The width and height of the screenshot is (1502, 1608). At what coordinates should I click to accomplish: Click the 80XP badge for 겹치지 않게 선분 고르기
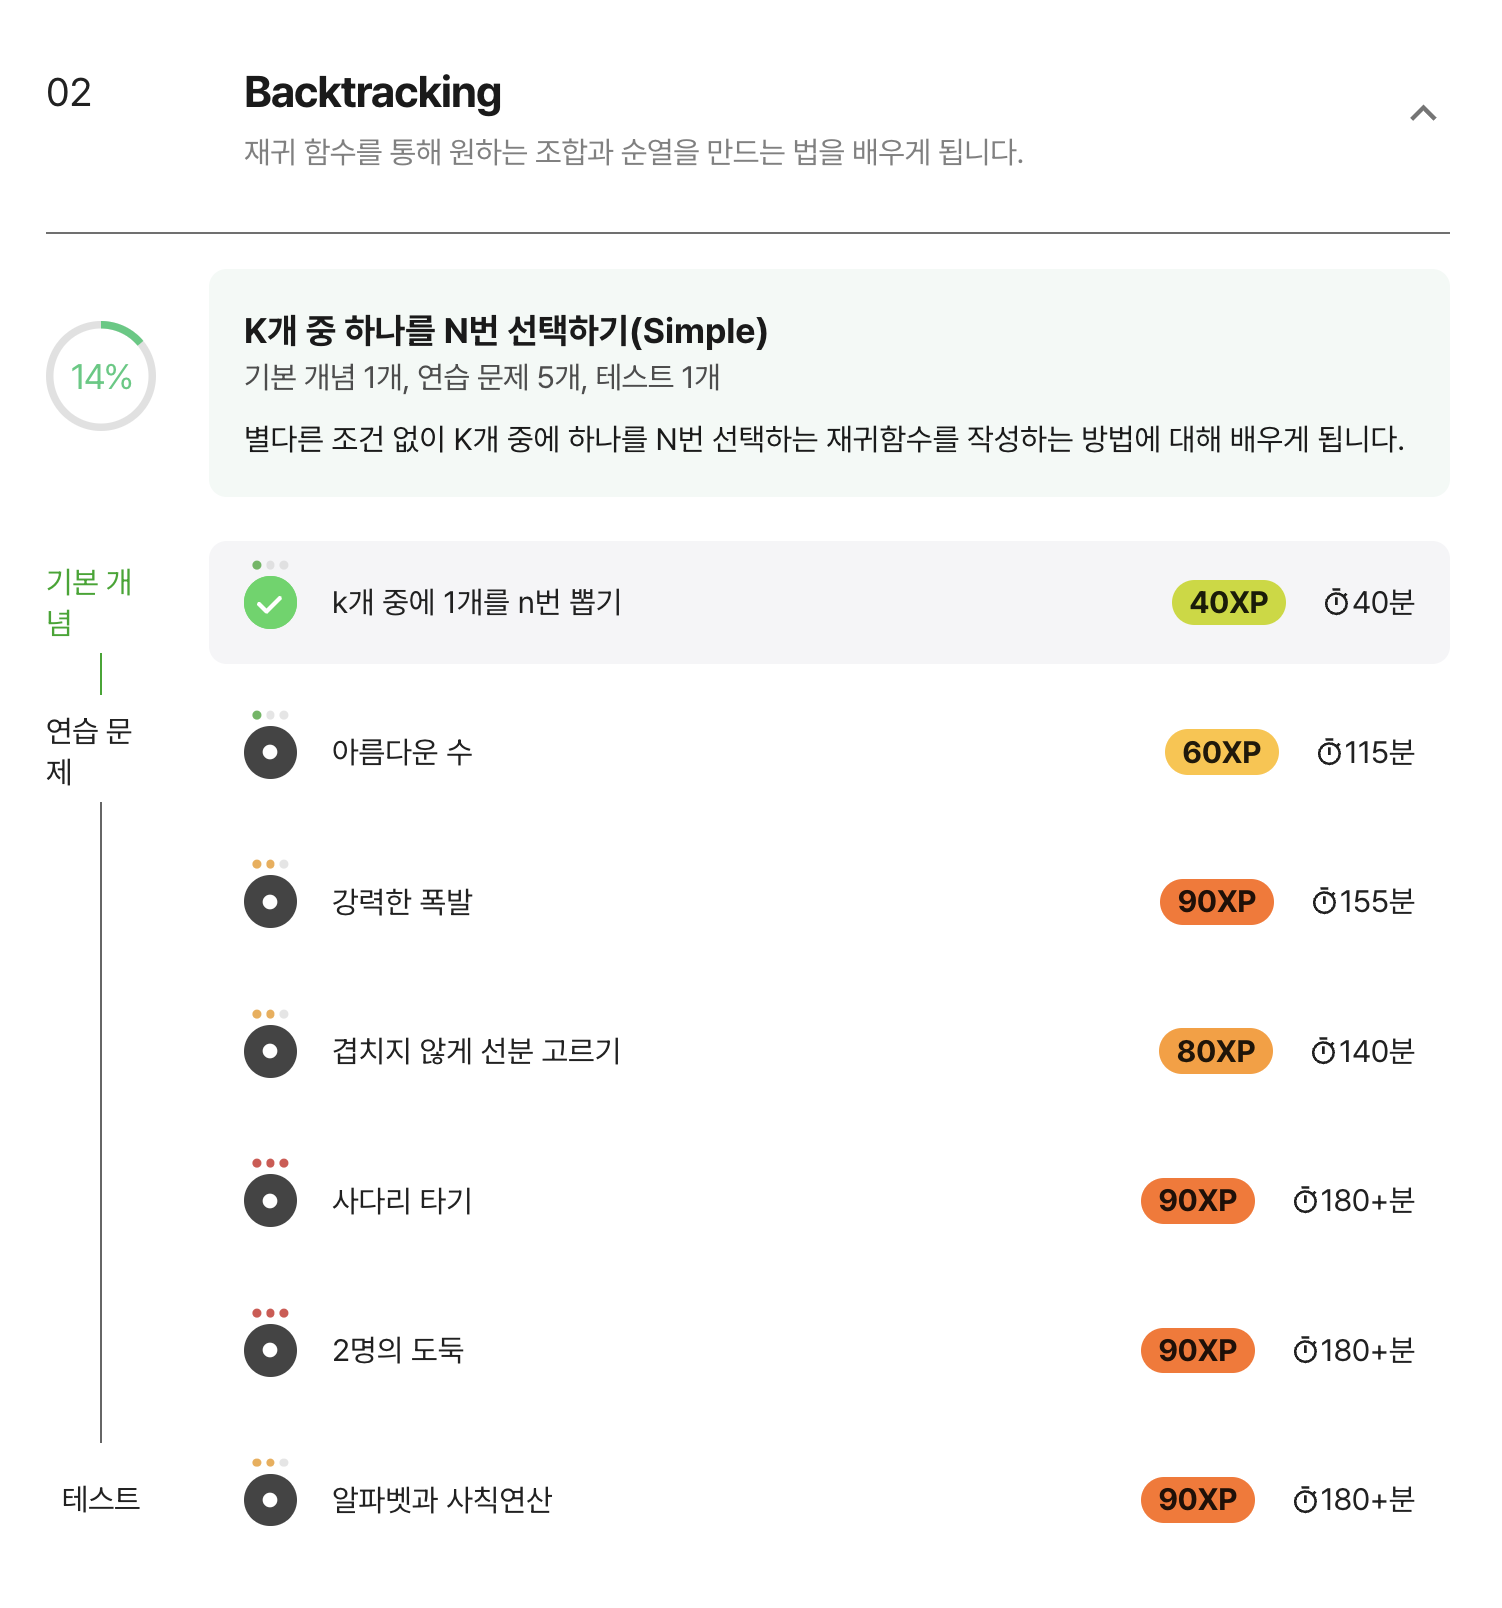coord(1215,1051)
